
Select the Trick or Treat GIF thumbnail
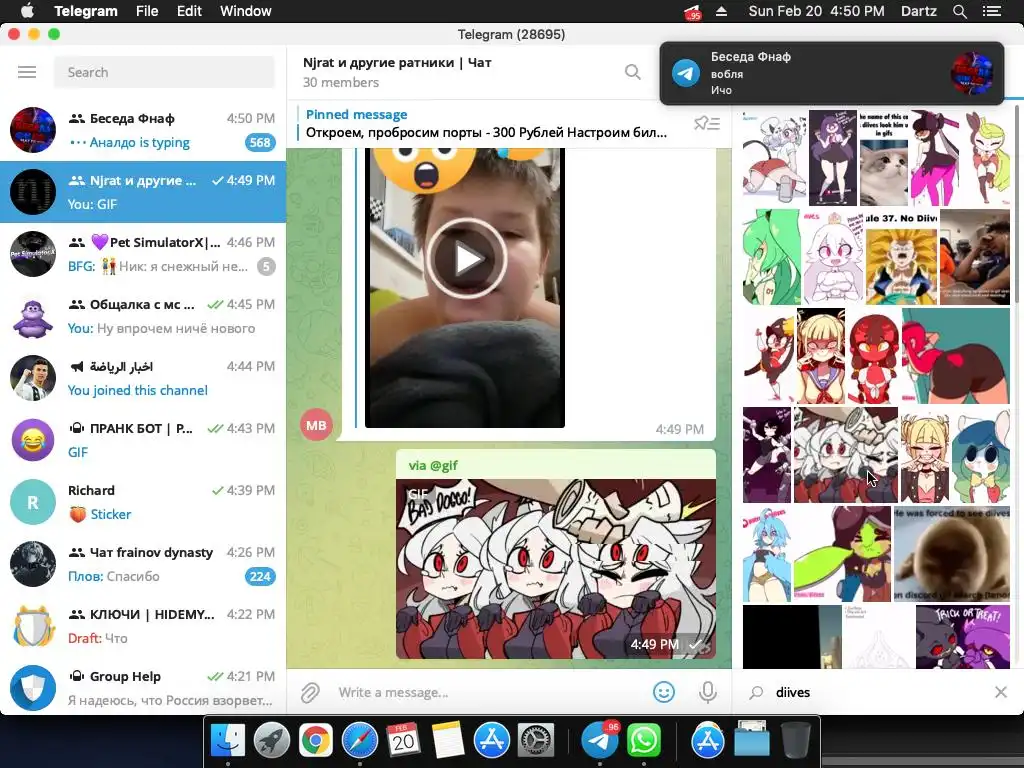tap(963, 637)
